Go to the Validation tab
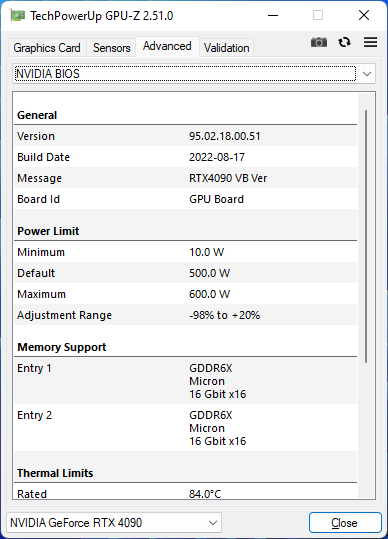The height and width of the screenshot is (539, 388). point(226,48)
